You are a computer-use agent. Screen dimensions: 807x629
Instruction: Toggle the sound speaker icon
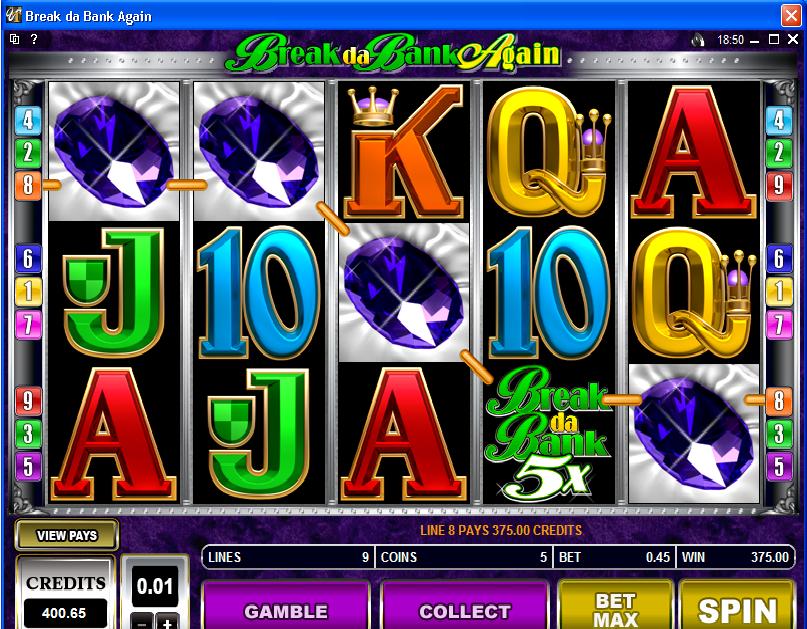pos(698,40)
